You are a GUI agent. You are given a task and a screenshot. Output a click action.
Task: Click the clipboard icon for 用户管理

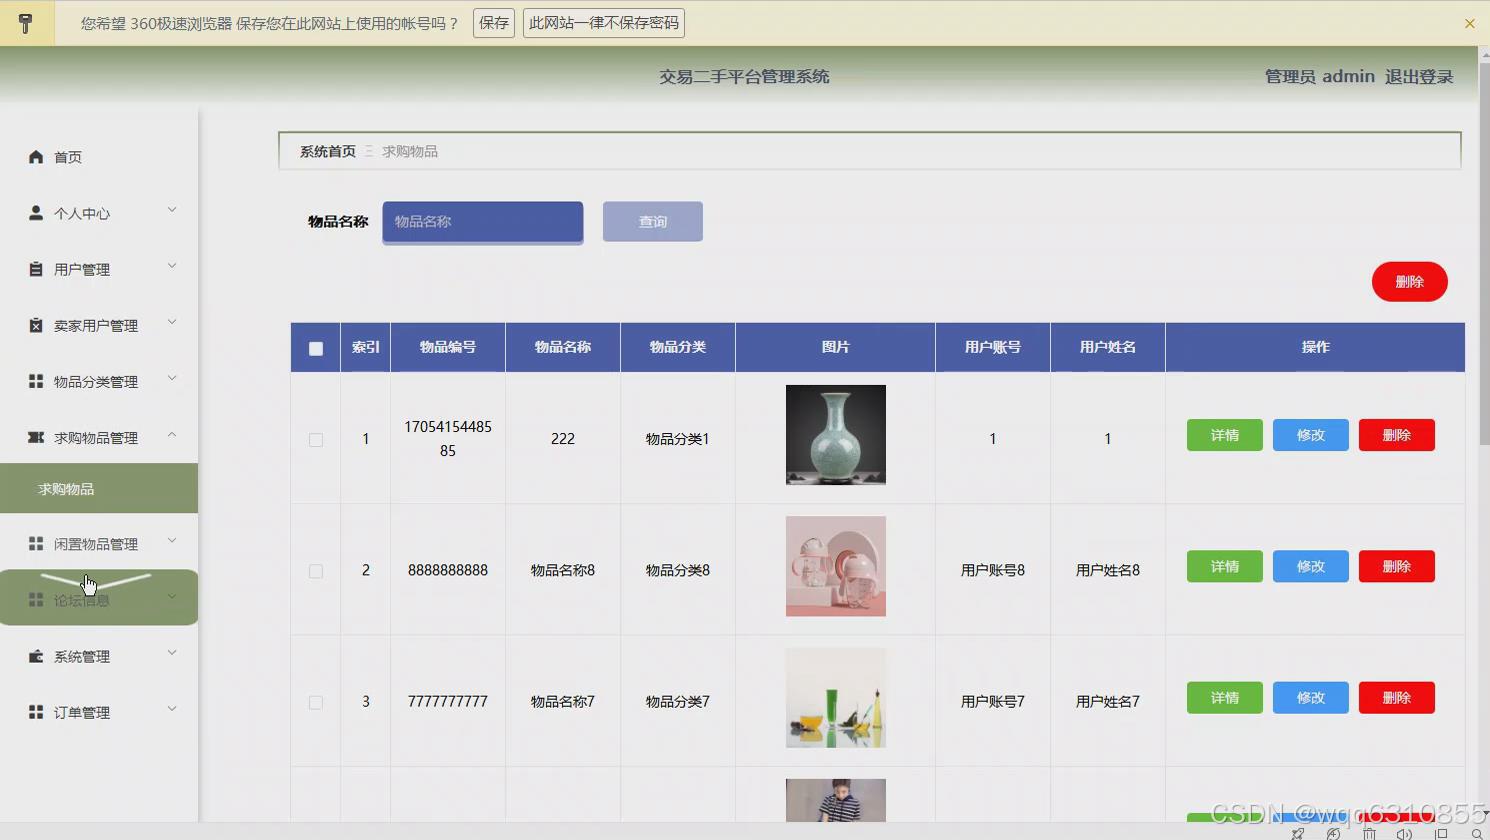tap(36, 269)
